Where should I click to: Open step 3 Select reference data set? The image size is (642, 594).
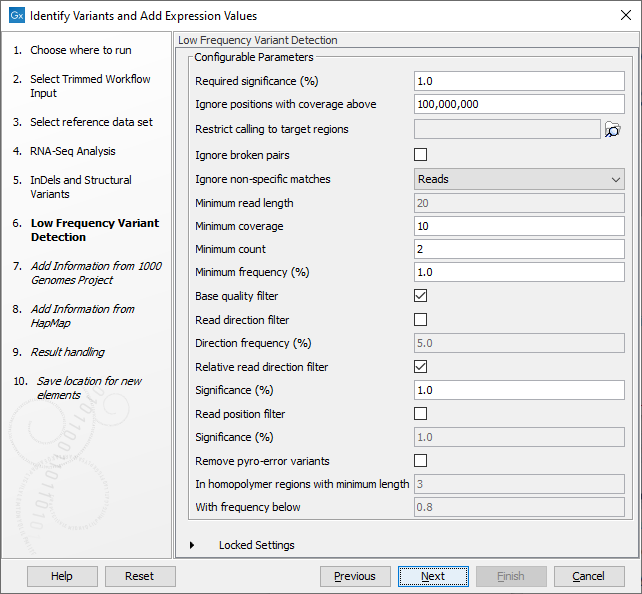[x=91, y=122]
